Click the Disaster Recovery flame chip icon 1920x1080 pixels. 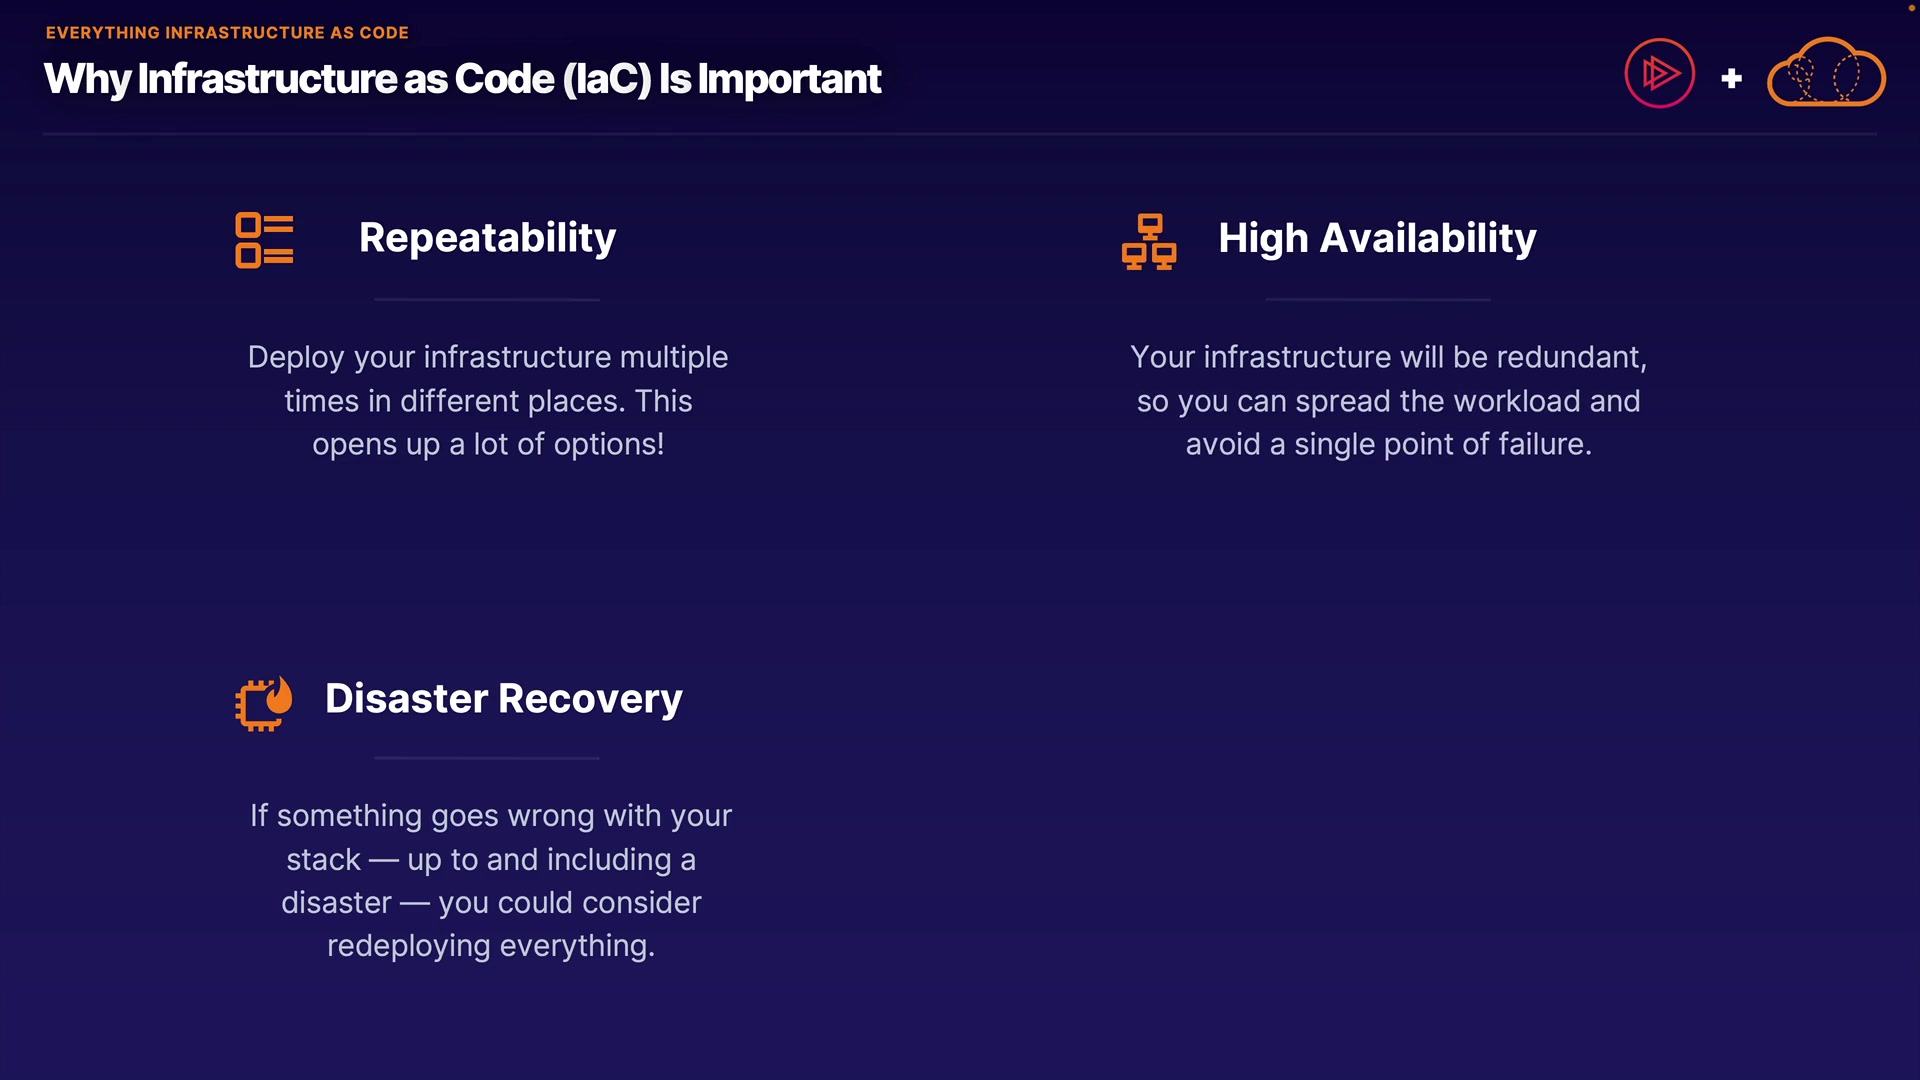coord(264,703)
